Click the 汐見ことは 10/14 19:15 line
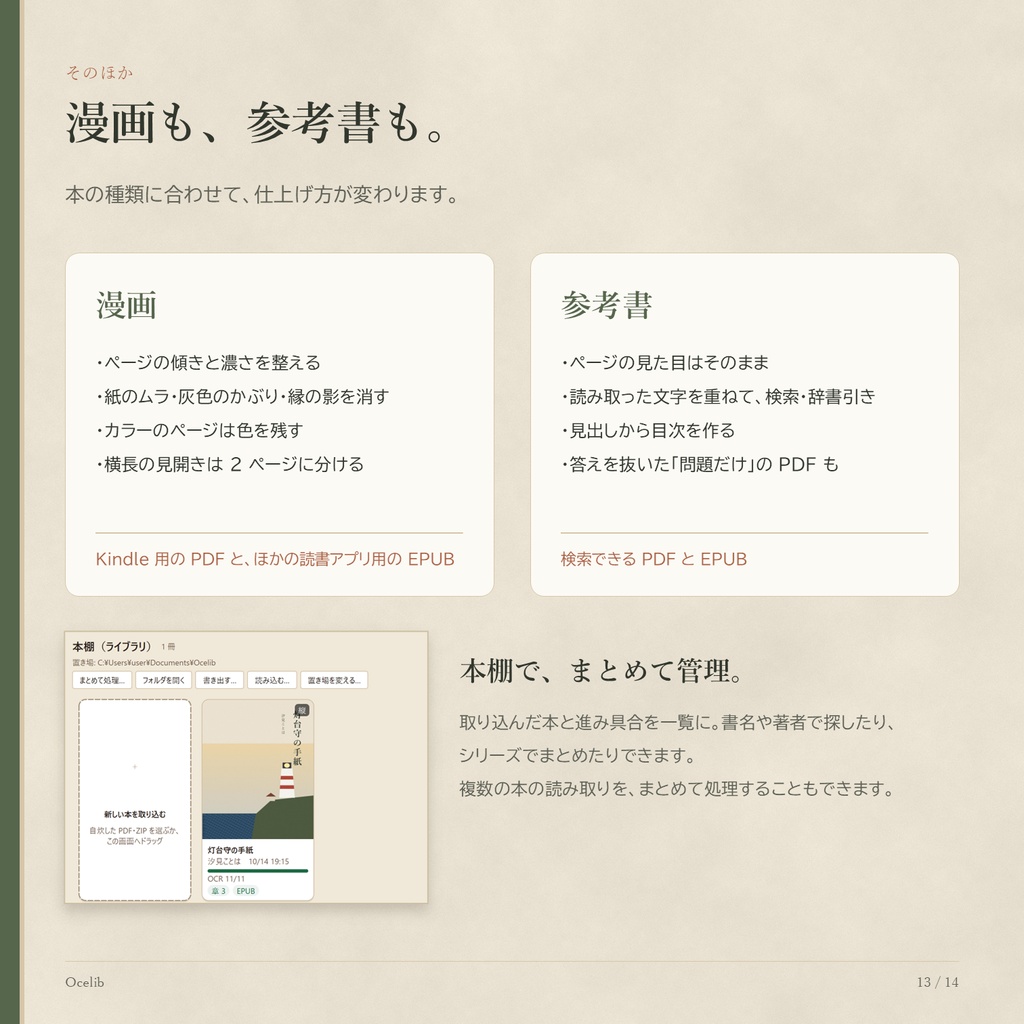This screenshot has width=1024, height=1024. tap(248, 861)
